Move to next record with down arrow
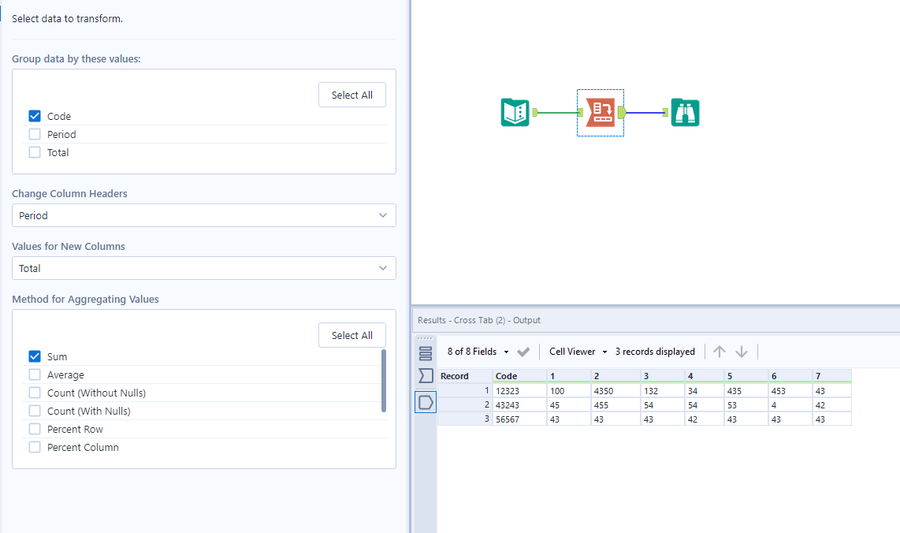Screen dimensions: 900x533 tap(742, 351)
